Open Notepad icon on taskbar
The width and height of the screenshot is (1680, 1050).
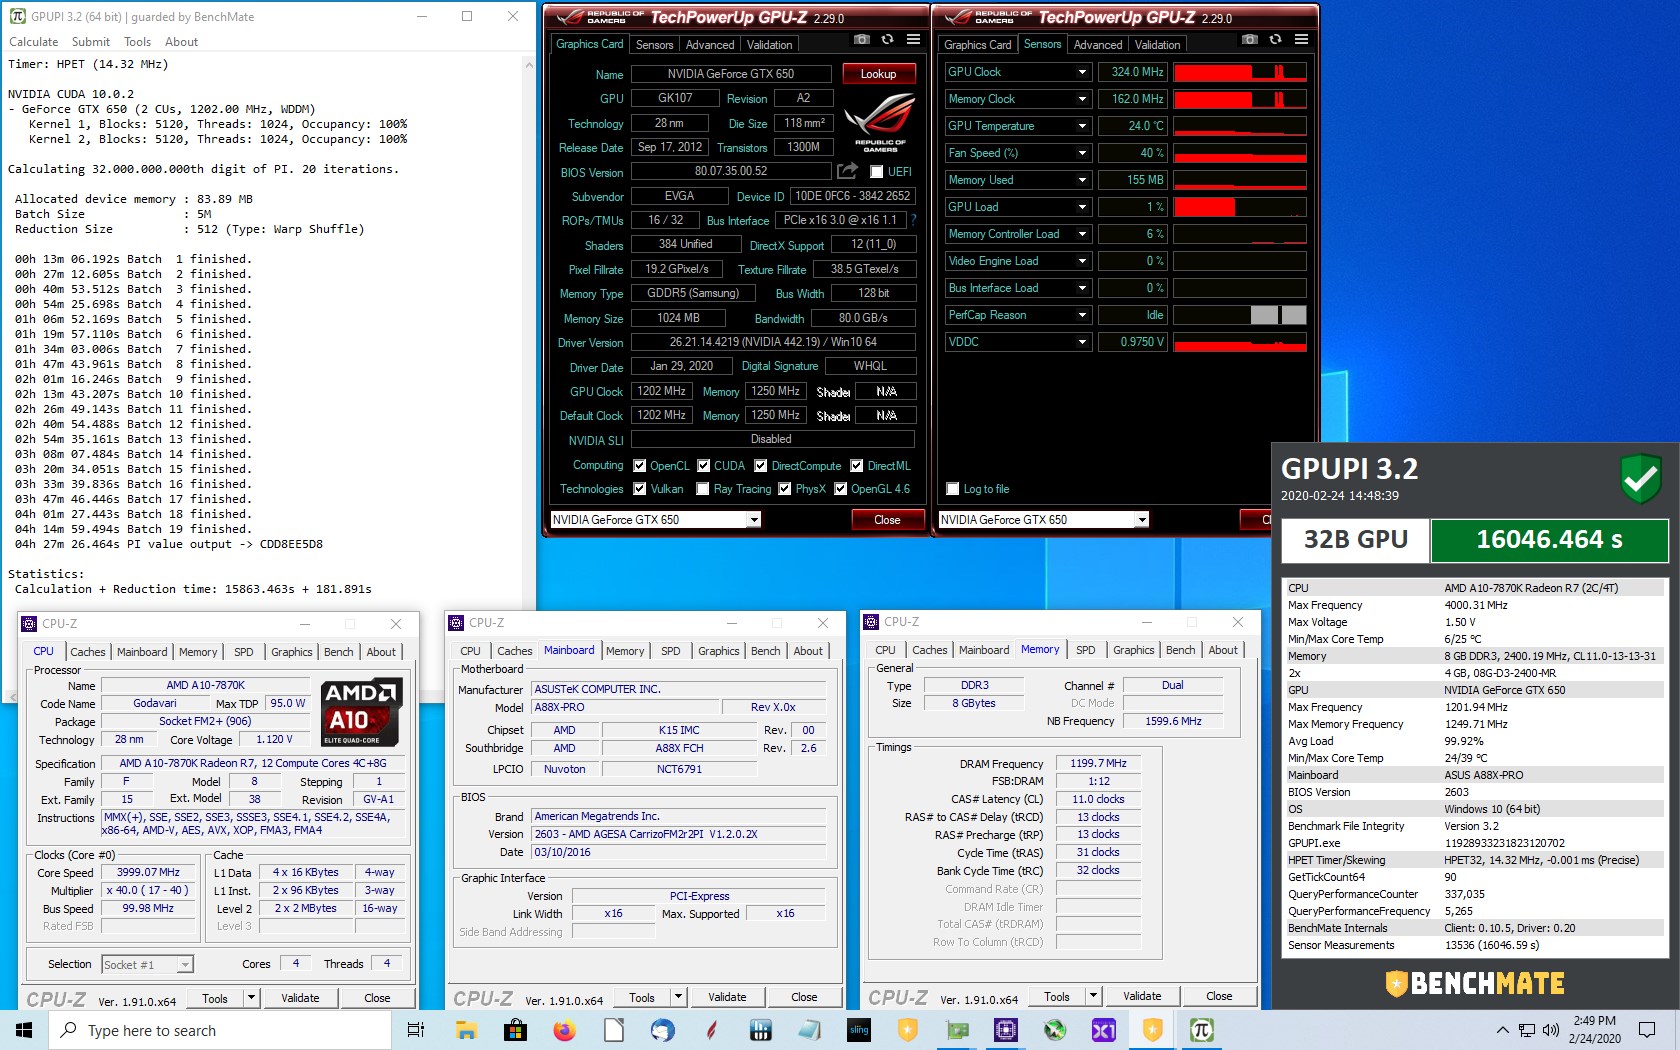809,1030
